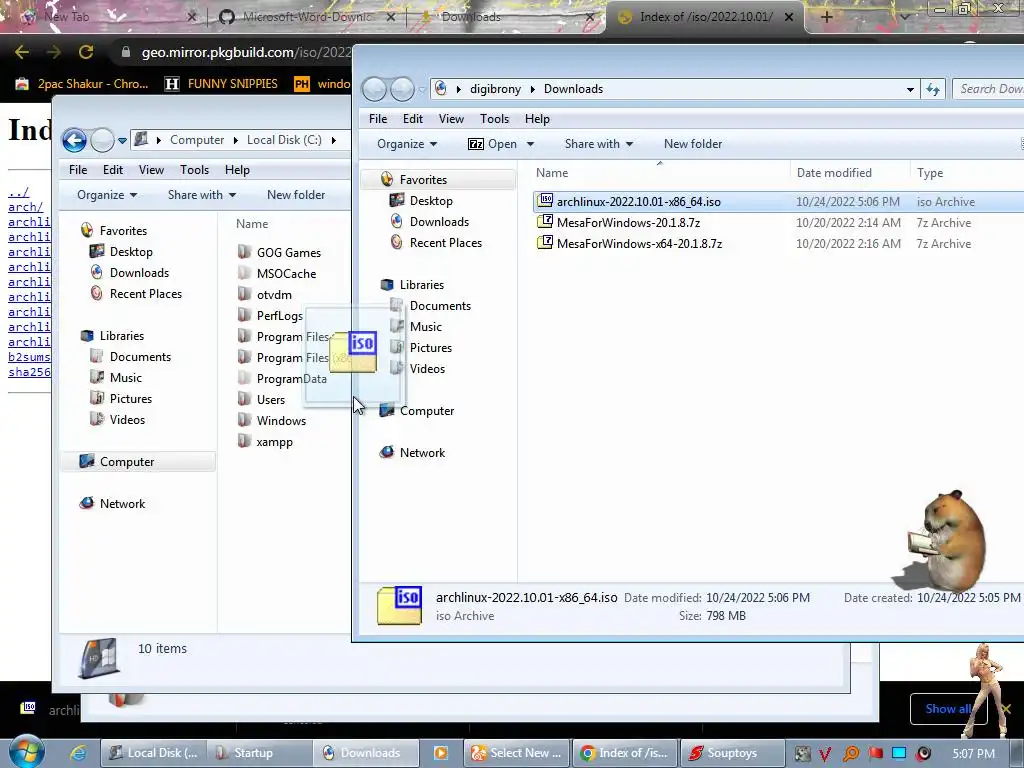This screenshot has width=1024, height=768.
Task: Open Videos library in Downloads window
Action: tap(427, 368)
